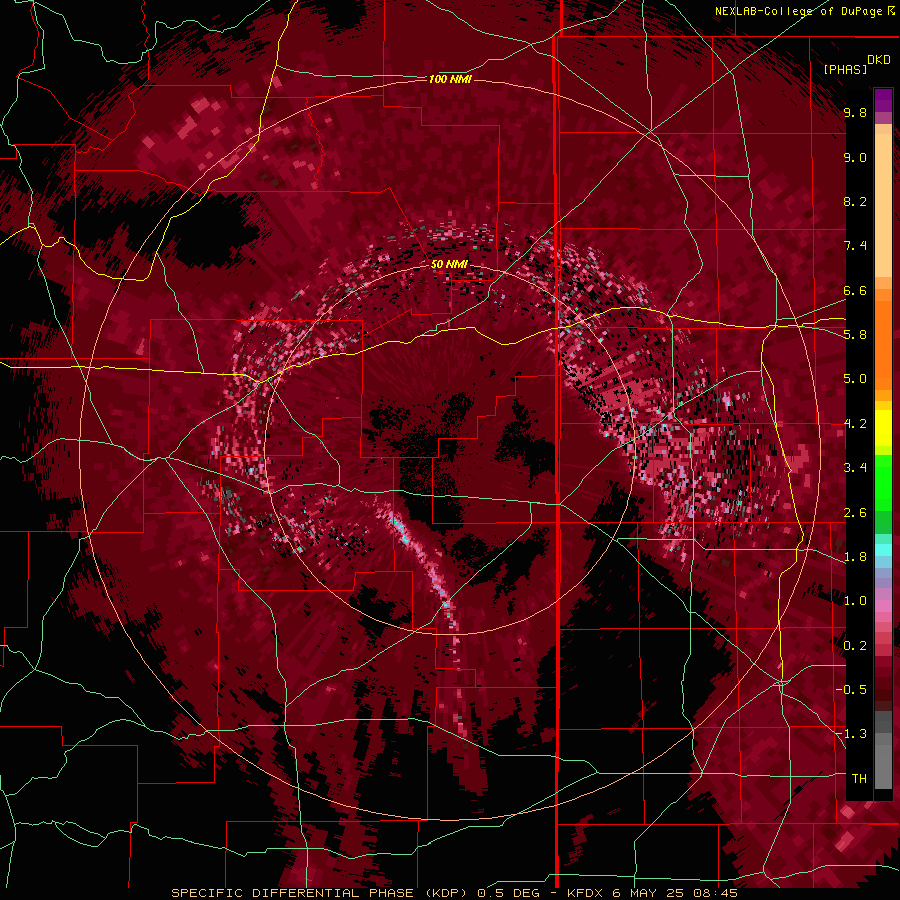This screenshot has height=900, width=900.
Task: Click the 8.2 color scale value
Action: tap(855, 201)
